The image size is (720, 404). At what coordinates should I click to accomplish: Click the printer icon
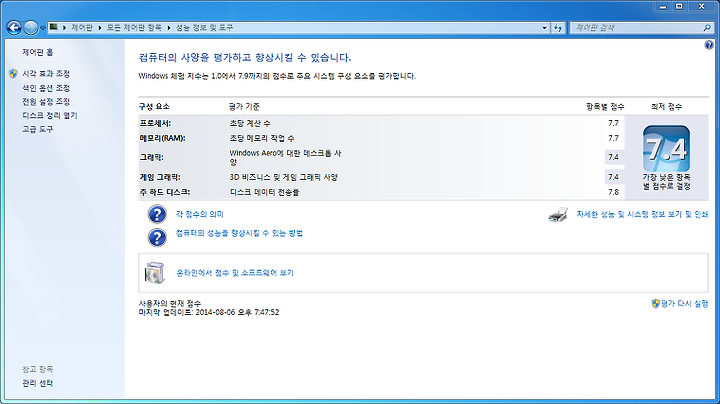[x=558, y=214]
